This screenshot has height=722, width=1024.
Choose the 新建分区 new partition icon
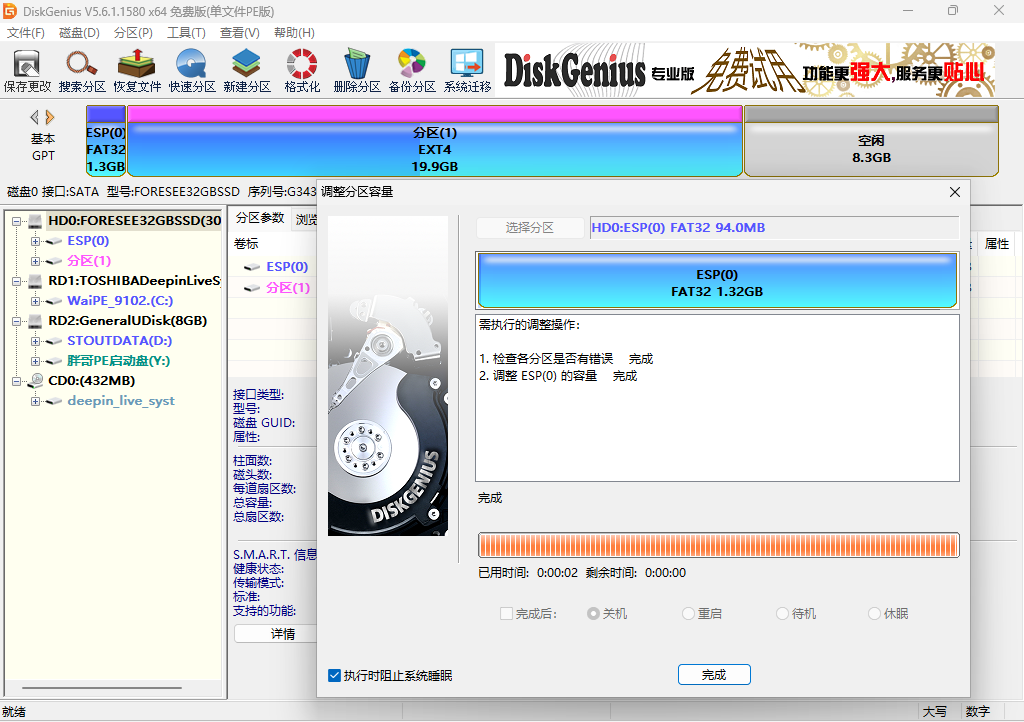(247, 71)
